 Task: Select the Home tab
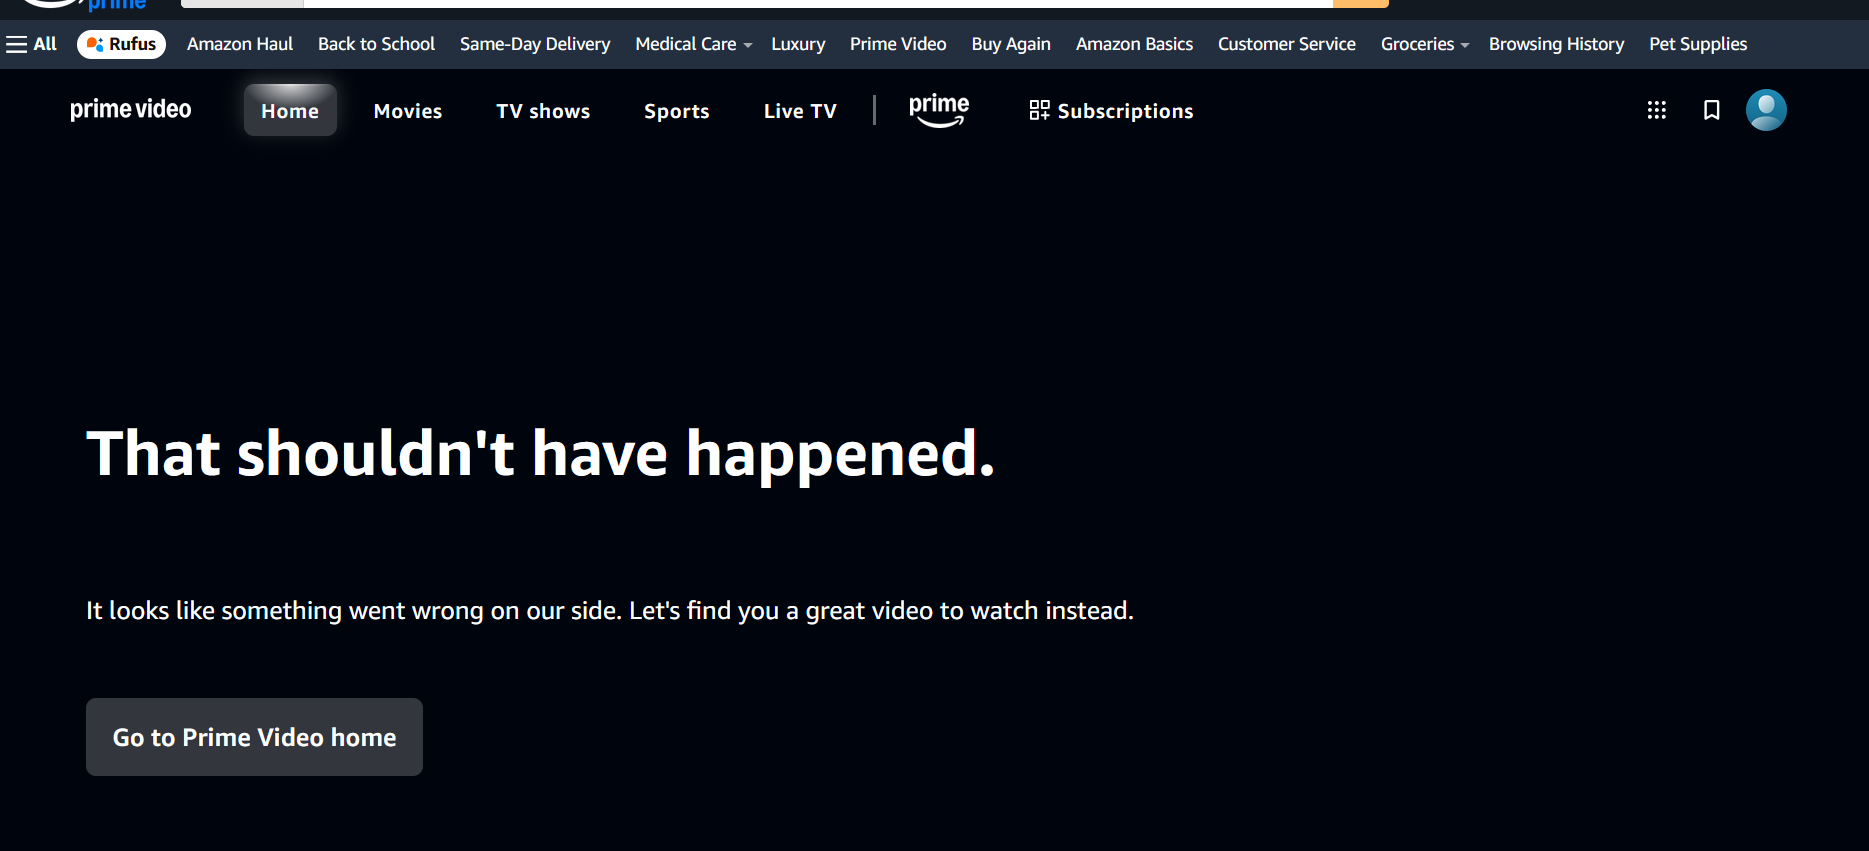290,111
